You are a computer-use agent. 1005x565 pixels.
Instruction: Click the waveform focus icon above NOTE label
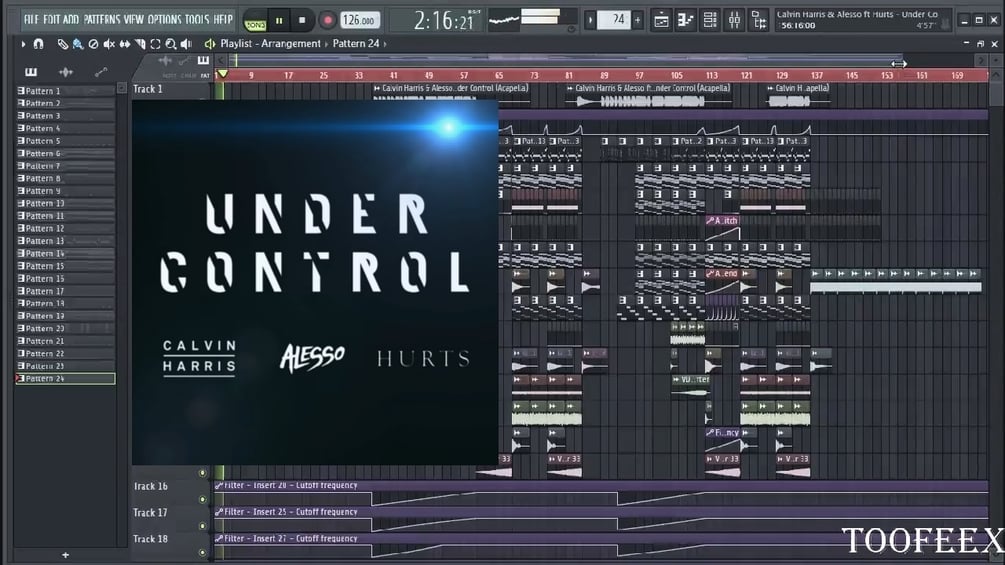[165, 61]
